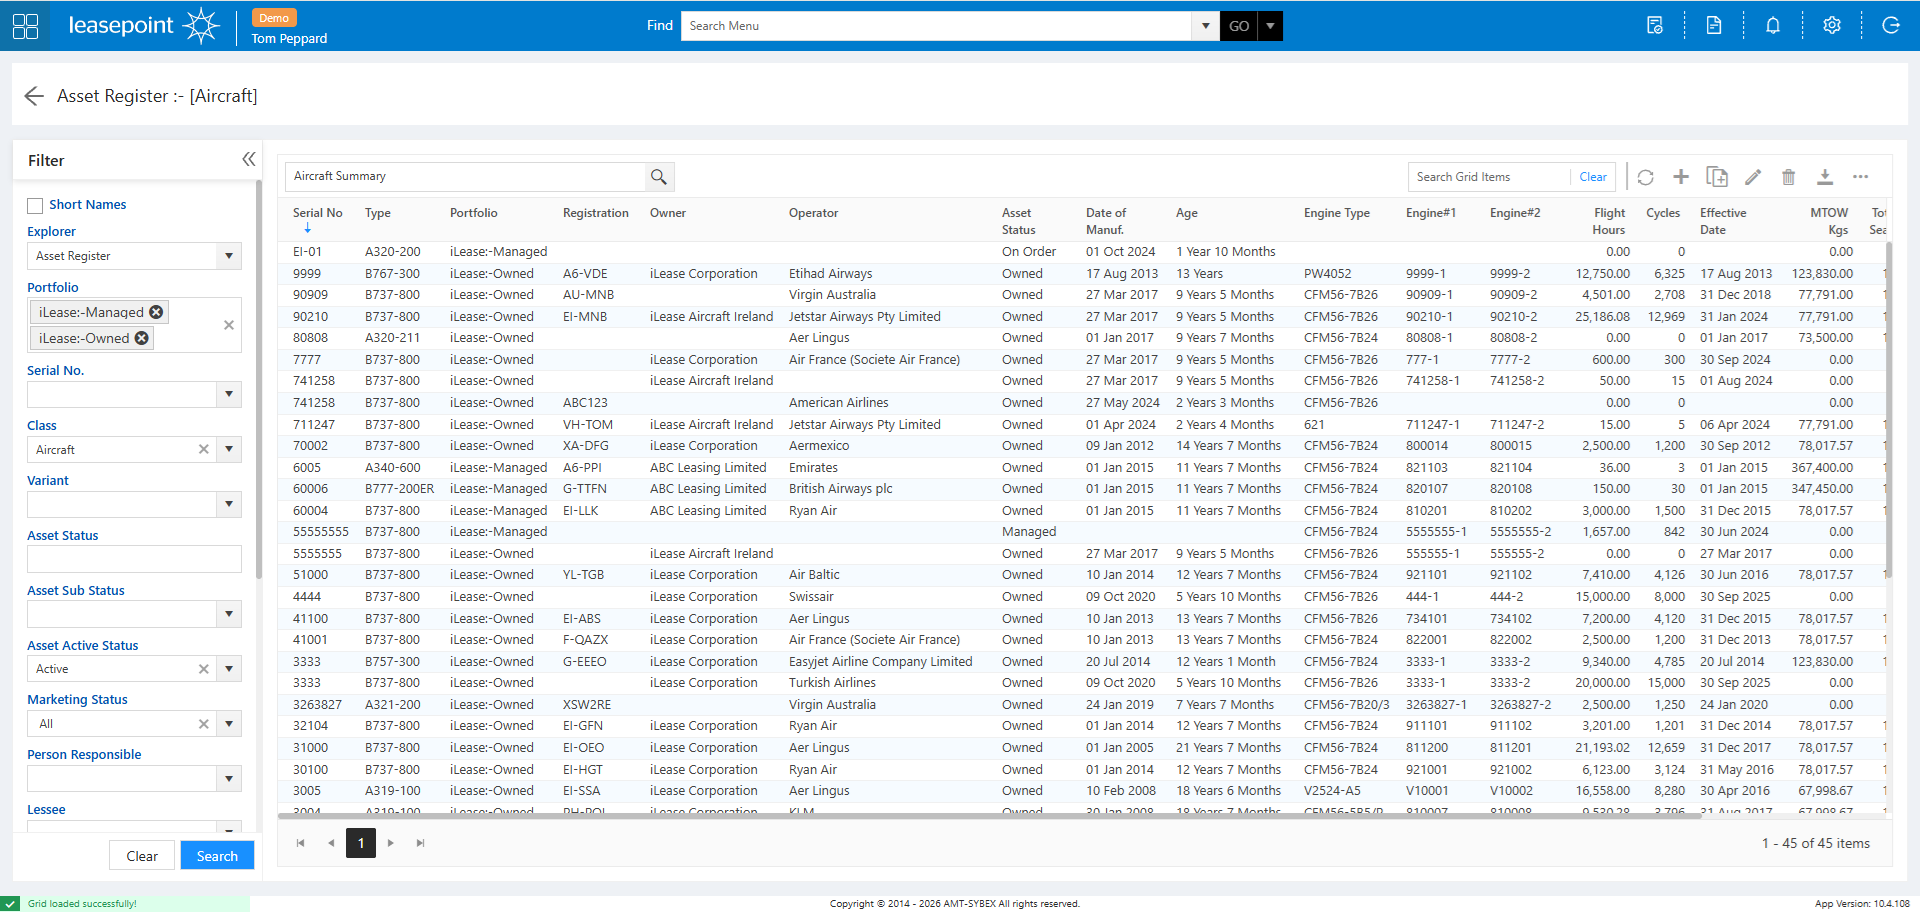Image resolution: width=1920 pixels, height=912 pixels.
Task: Focus the Search Grid Items field
Action: click(x=1490, y=177)
